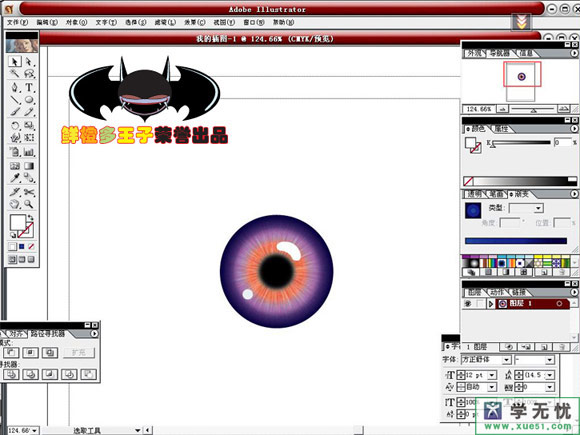Click the Expand button in Pathfinder
580x435 pixels.
point(79,353)
